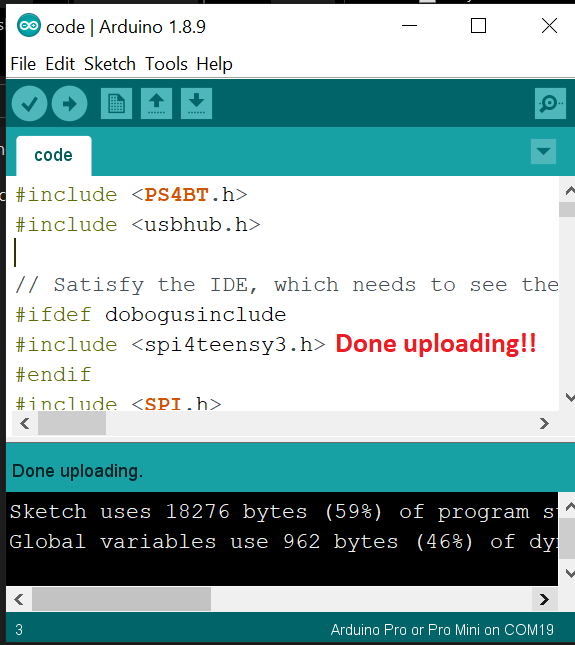575x645 pixels.
Task: Open the Edit menu
Action: tap(60, 64)
